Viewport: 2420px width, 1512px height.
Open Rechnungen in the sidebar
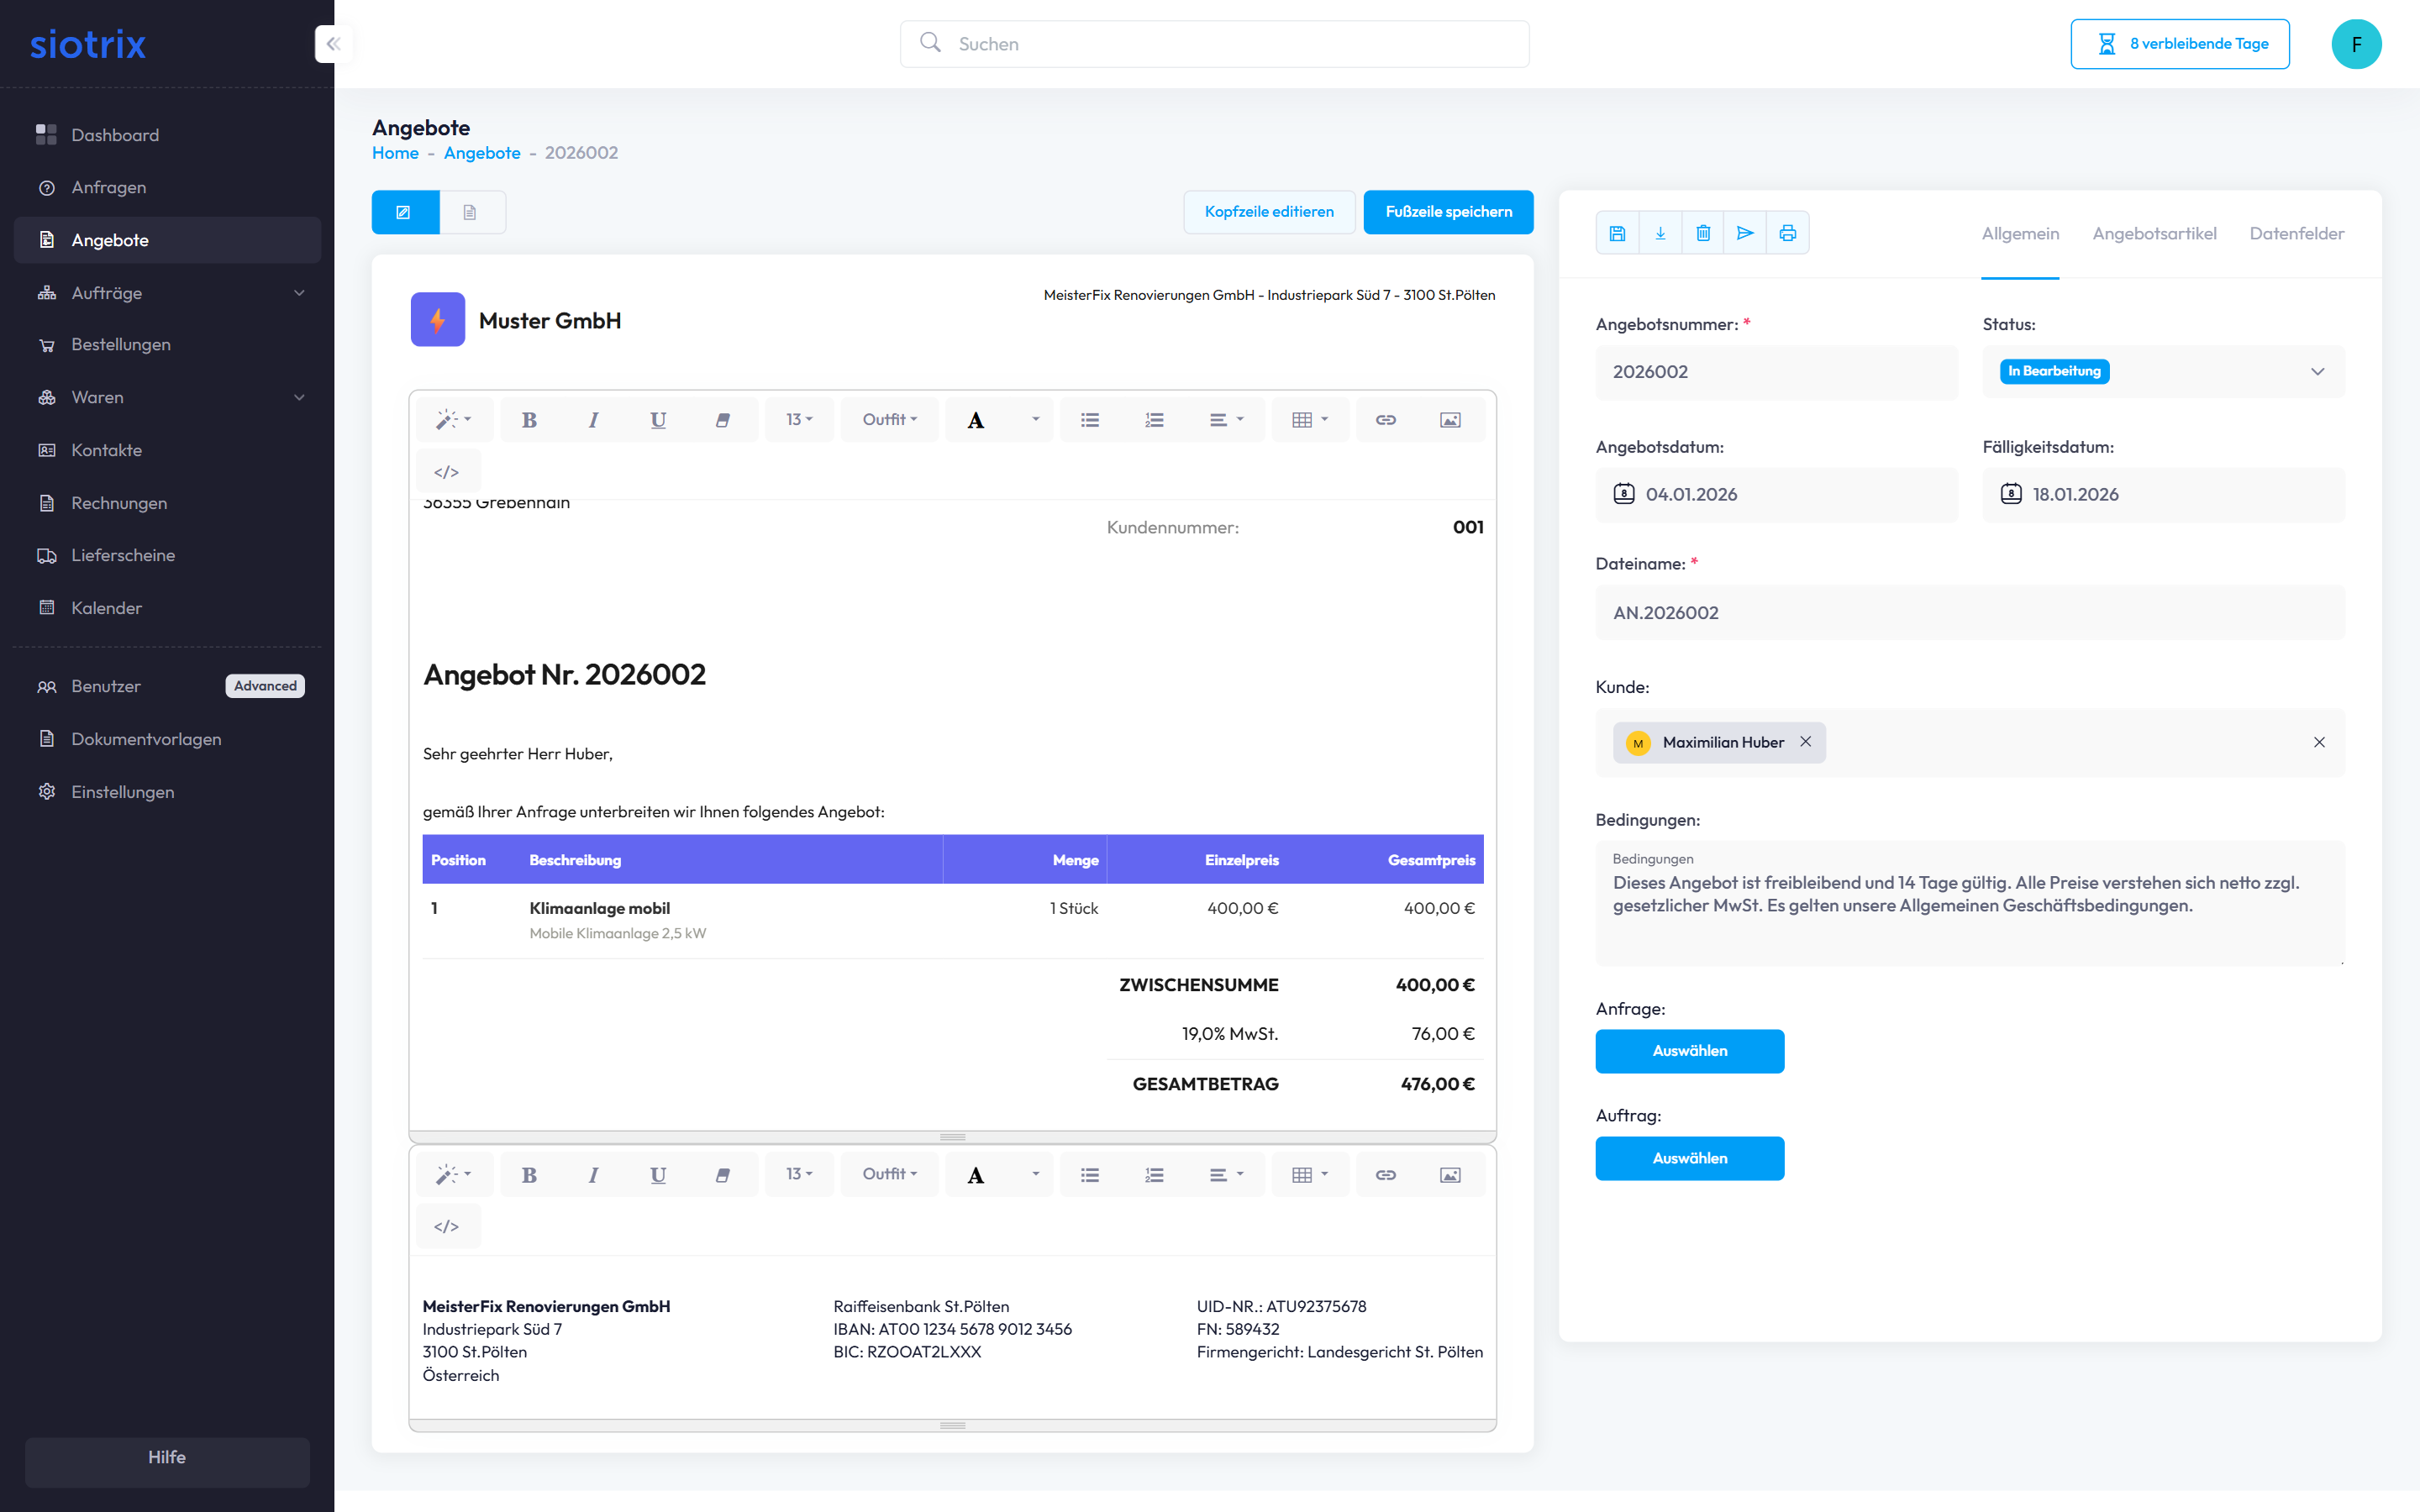(119, 503)
